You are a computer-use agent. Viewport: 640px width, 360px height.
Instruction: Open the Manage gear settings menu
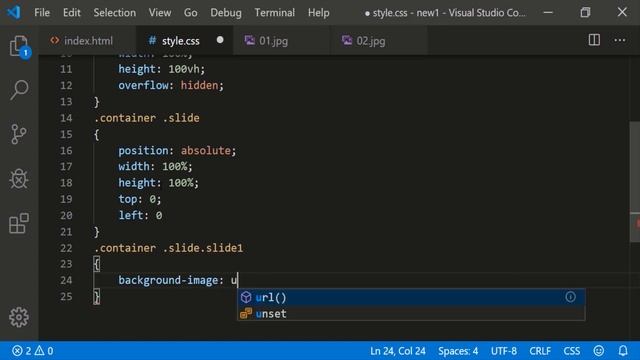(x=19, y=317)
